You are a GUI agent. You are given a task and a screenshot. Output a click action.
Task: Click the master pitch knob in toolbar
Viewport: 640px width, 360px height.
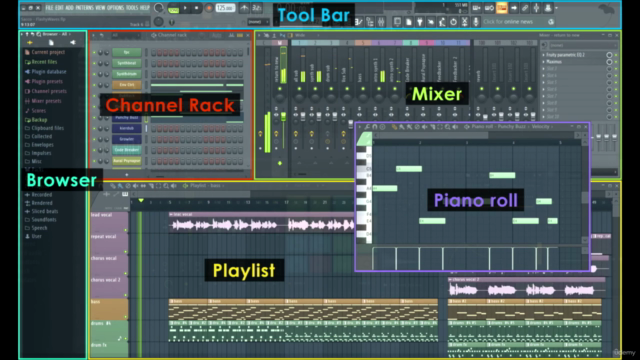(x=159, y=22)
